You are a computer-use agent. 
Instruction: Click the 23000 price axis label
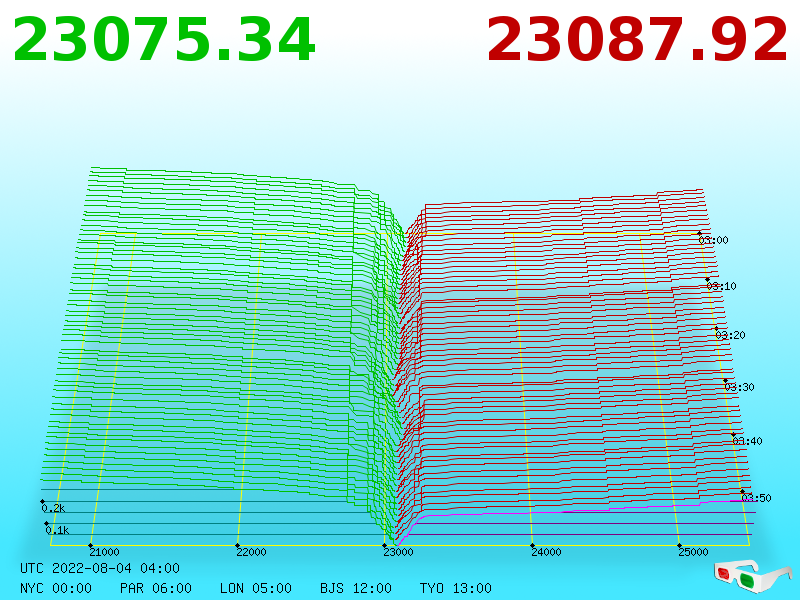click(398, 552)
